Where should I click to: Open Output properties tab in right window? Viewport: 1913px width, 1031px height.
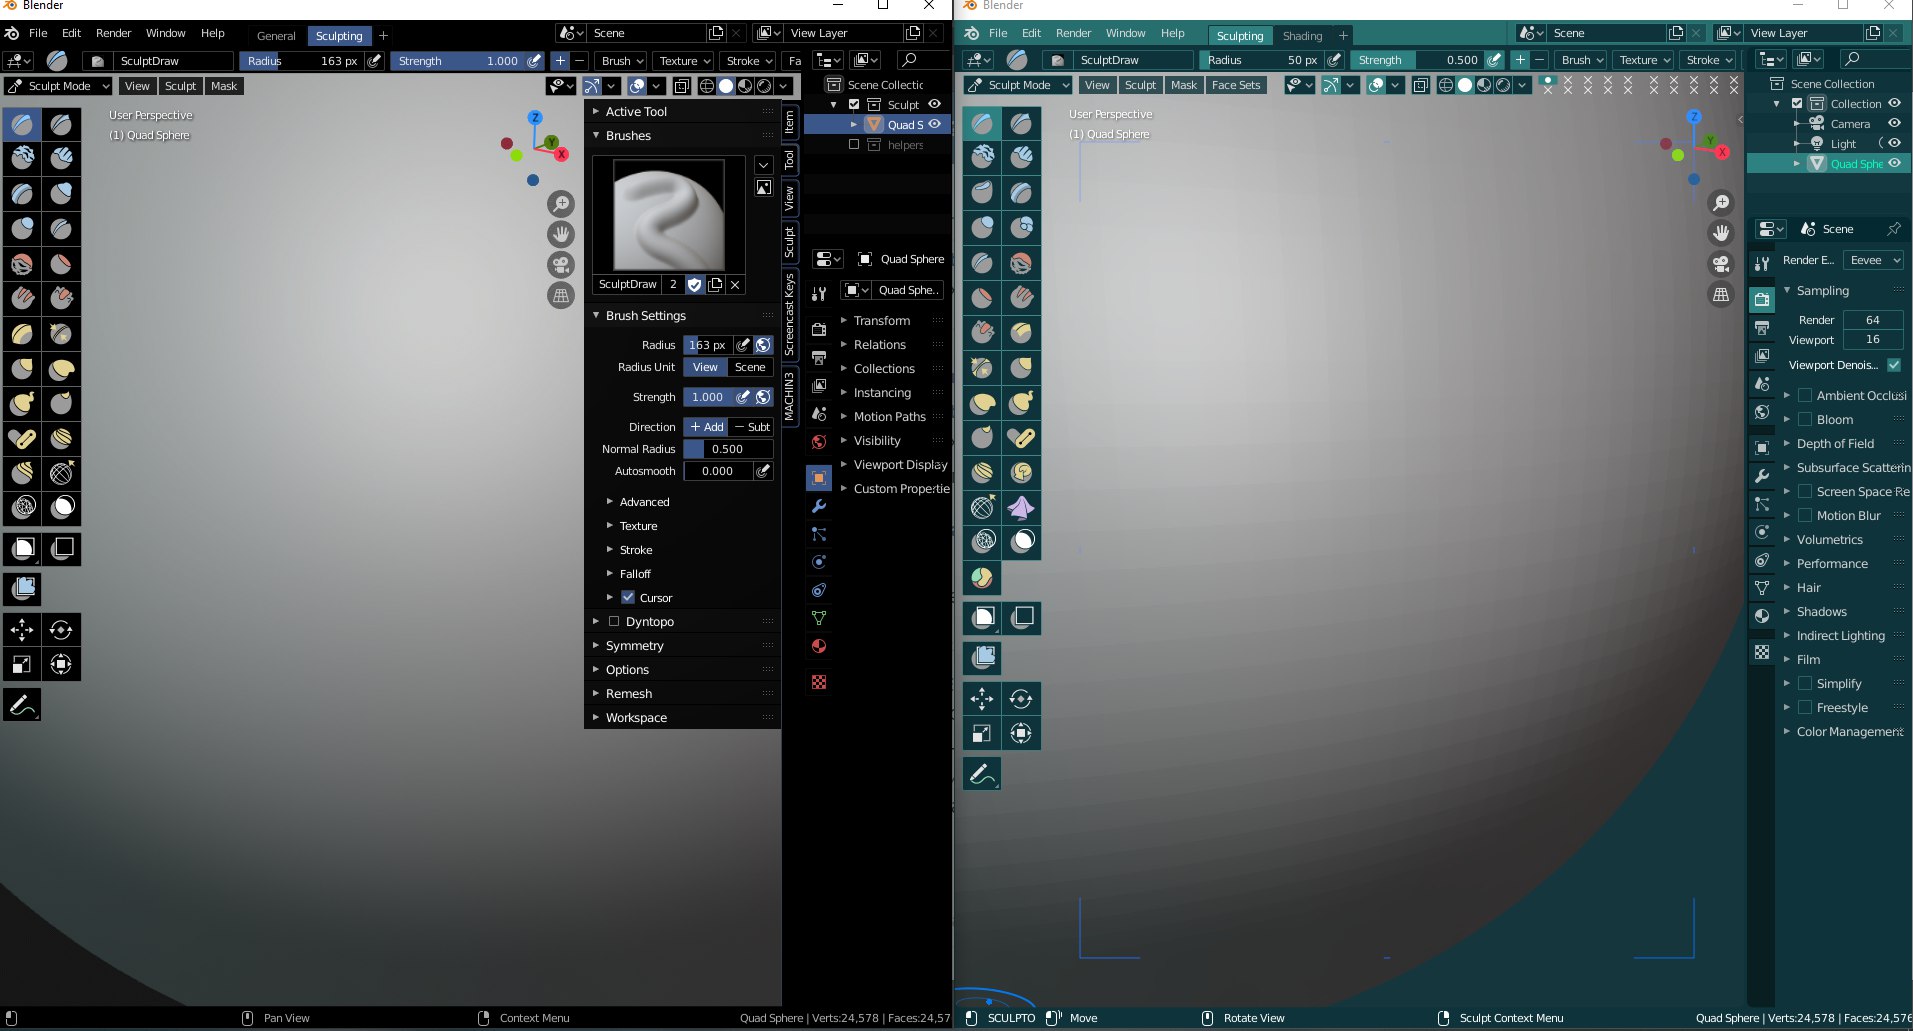1762,327
